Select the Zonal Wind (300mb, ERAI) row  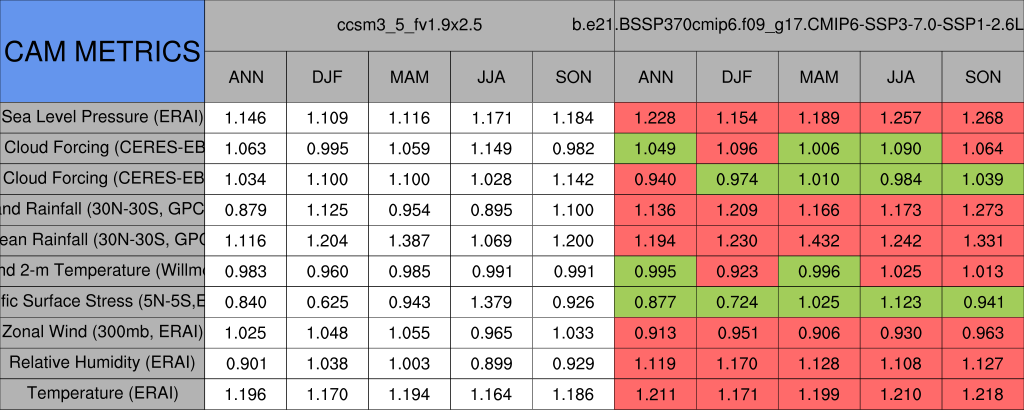pos(102,332)
